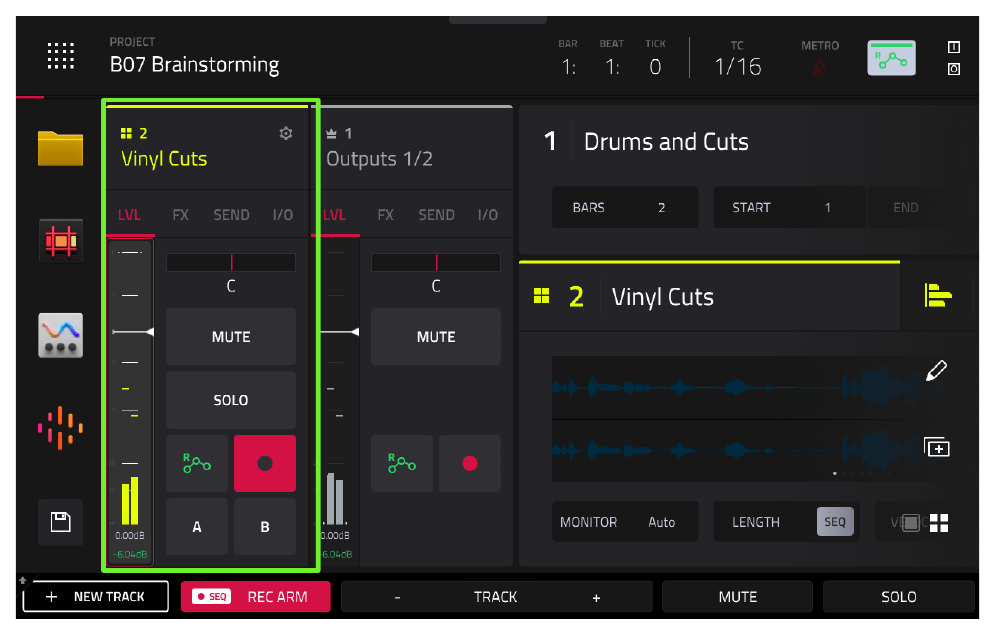This screenshot has width=996, height=636.
Task: Click the REC ARM button
Action: coord(255,597)
